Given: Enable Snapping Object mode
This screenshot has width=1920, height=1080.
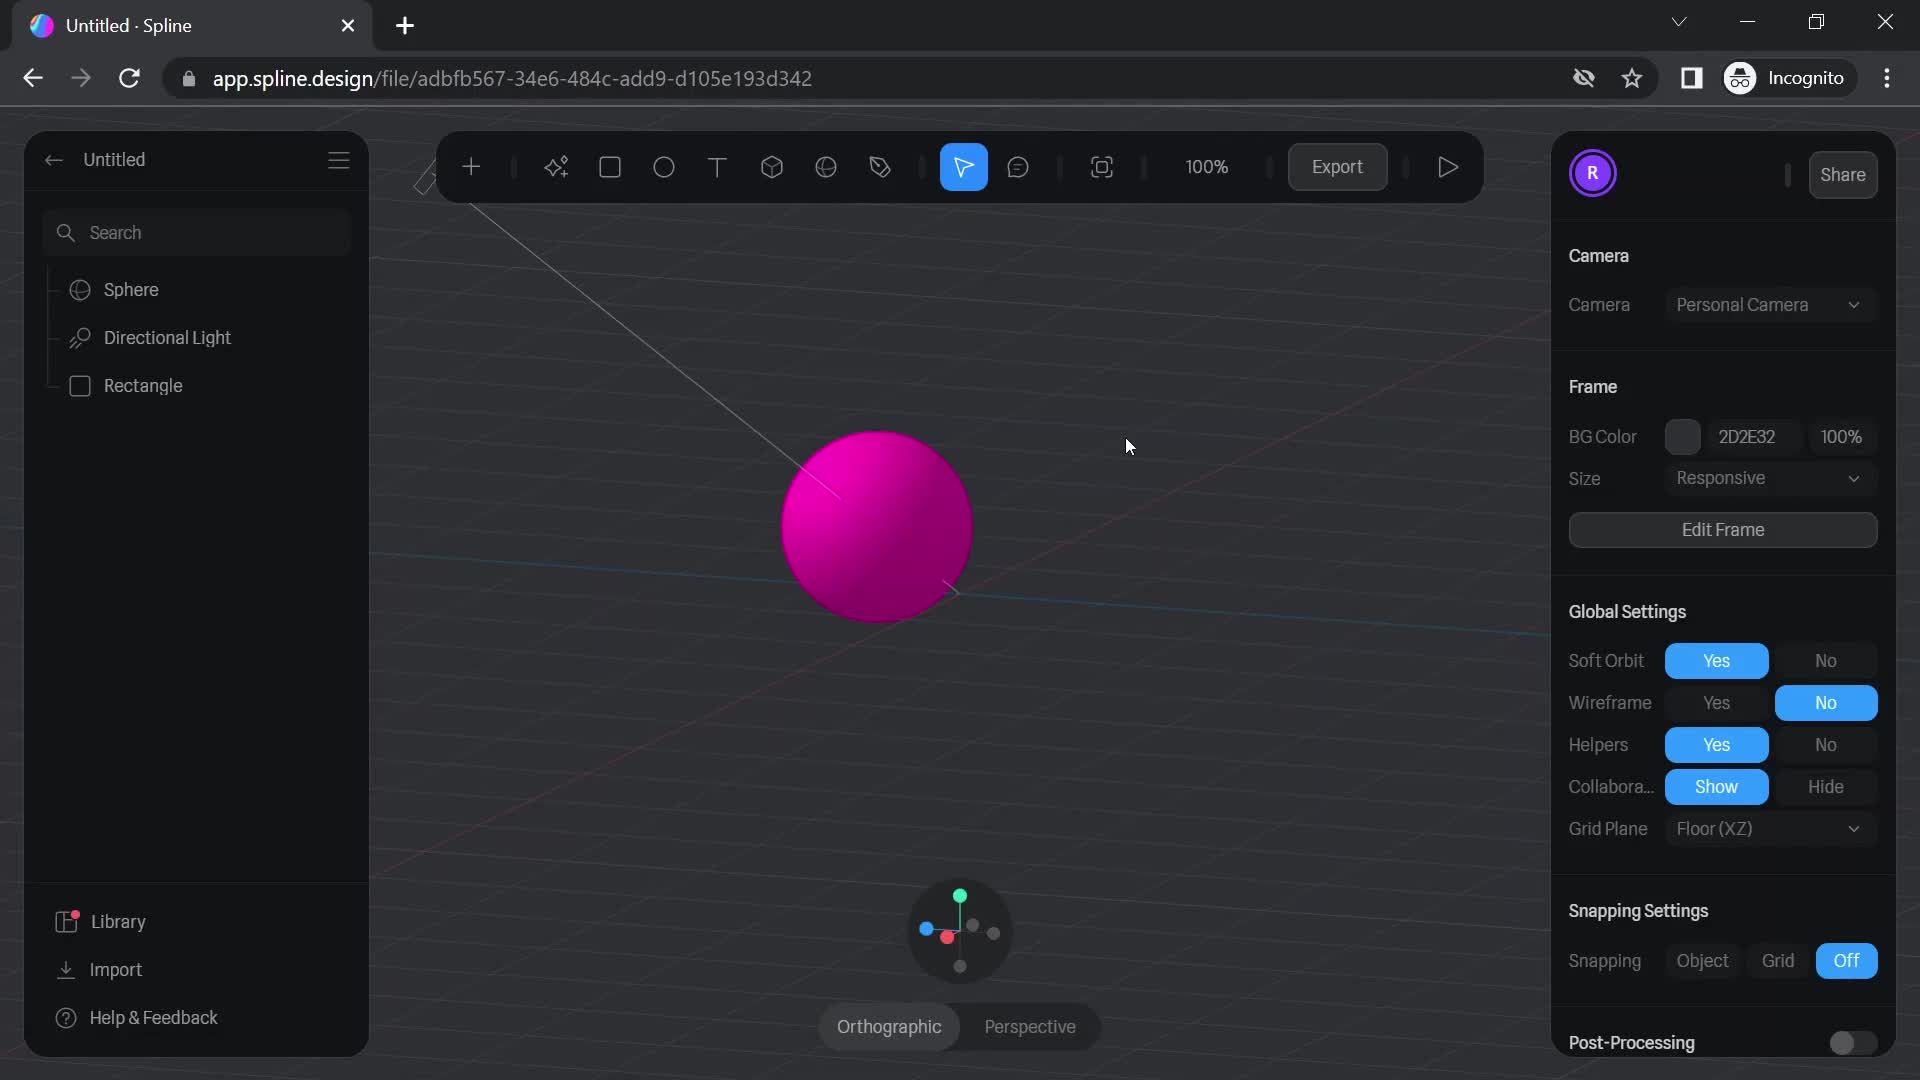Looking at the screenshot, I should point(1702,961).
